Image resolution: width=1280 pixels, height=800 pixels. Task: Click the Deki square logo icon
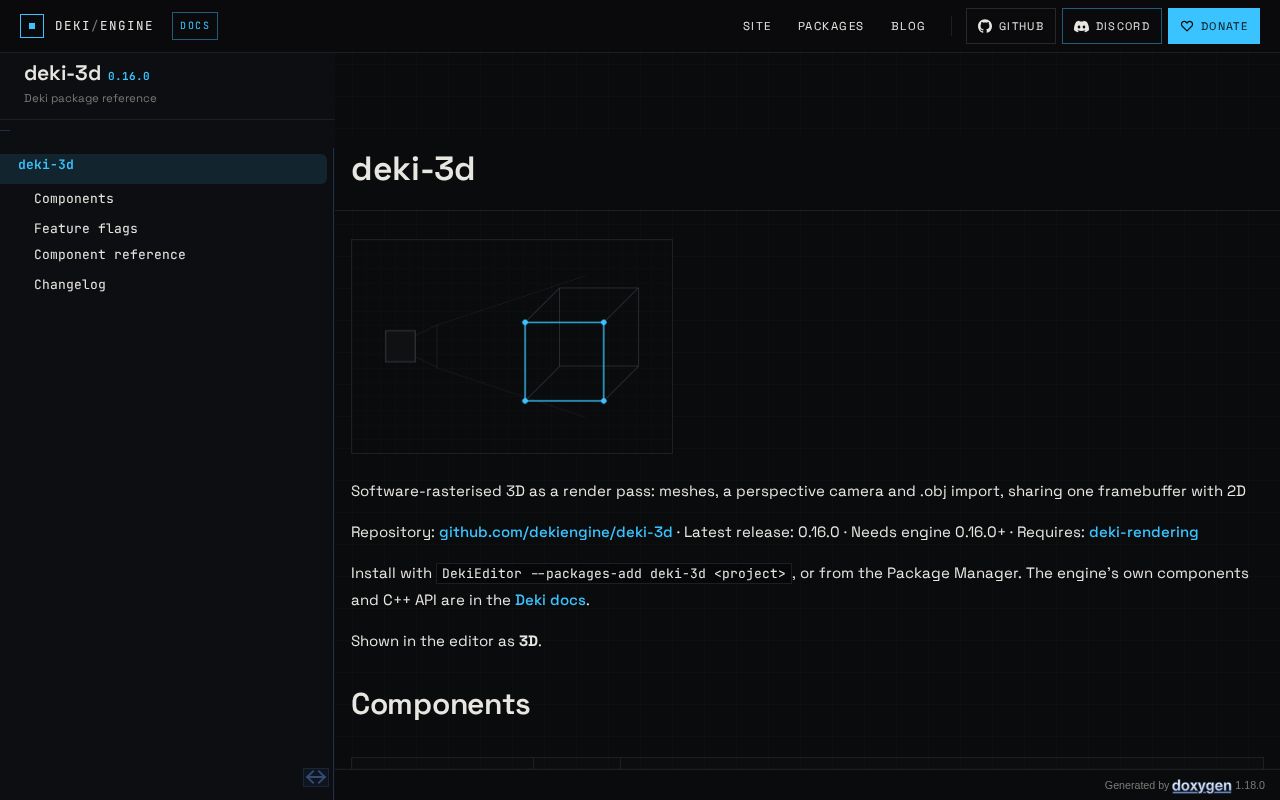[x=32, y=26]
